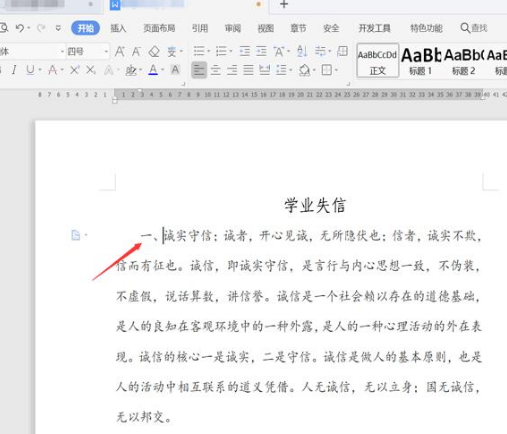Clear formatting with the eraser icon

click(154, 52)
